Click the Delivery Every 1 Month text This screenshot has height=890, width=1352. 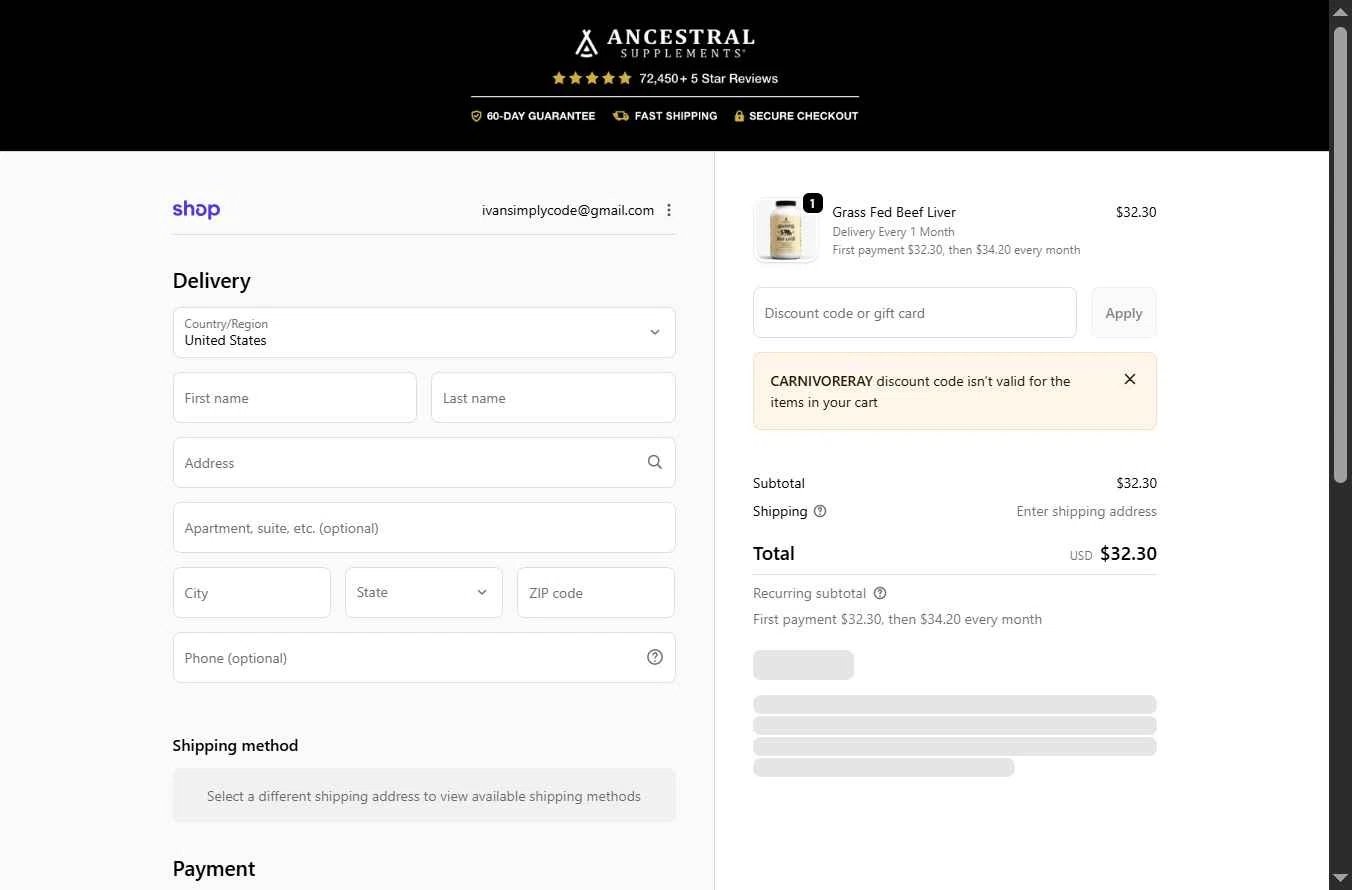893,232
